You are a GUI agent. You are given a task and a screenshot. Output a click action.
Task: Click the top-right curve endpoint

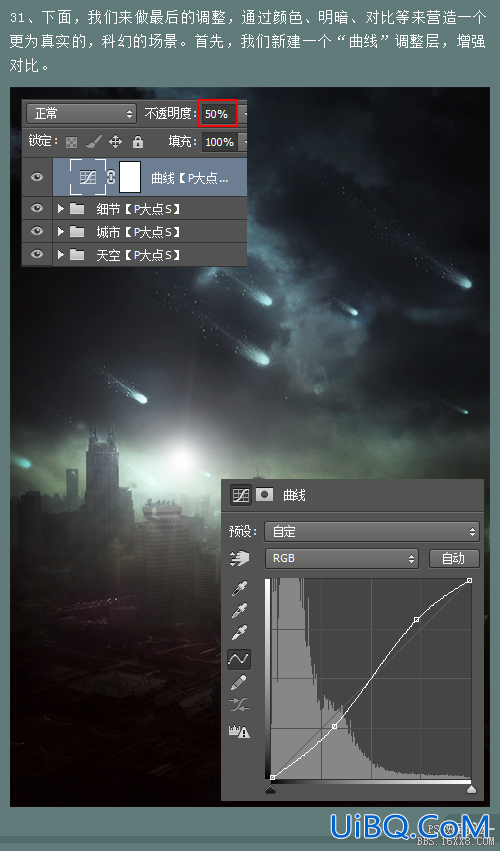point(470,581)
